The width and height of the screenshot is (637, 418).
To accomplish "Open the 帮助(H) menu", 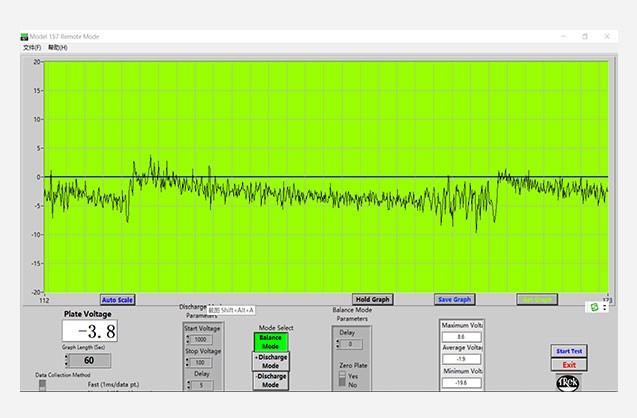I will tap(58, 47).
